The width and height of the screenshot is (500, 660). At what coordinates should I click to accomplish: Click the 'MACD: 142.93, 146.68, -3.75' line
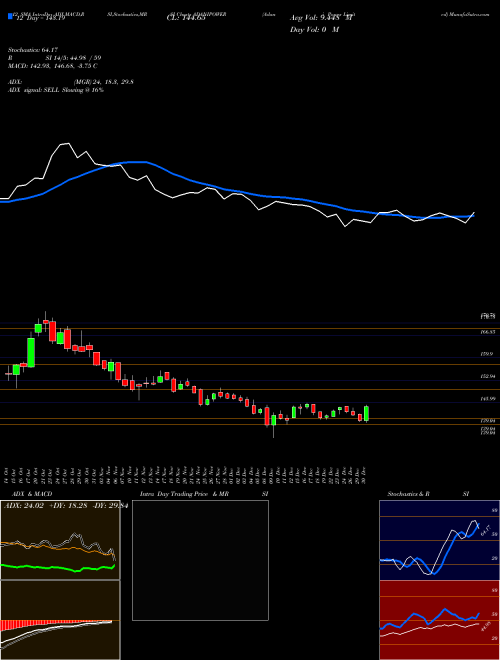coord(53,67)
